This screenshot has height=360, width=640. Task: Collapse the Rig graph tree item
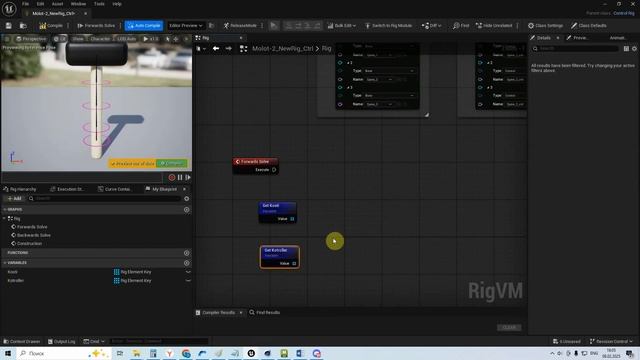coord(5,218)
